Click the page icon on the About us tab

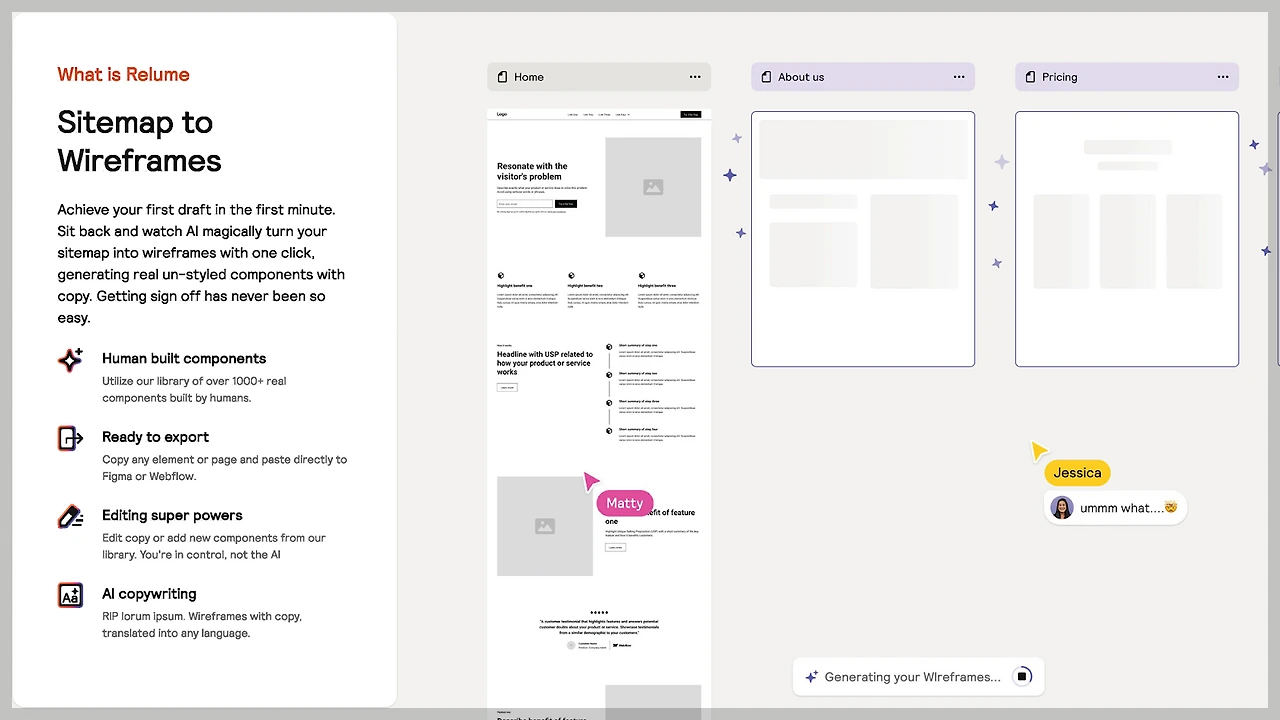pos(767,77)
